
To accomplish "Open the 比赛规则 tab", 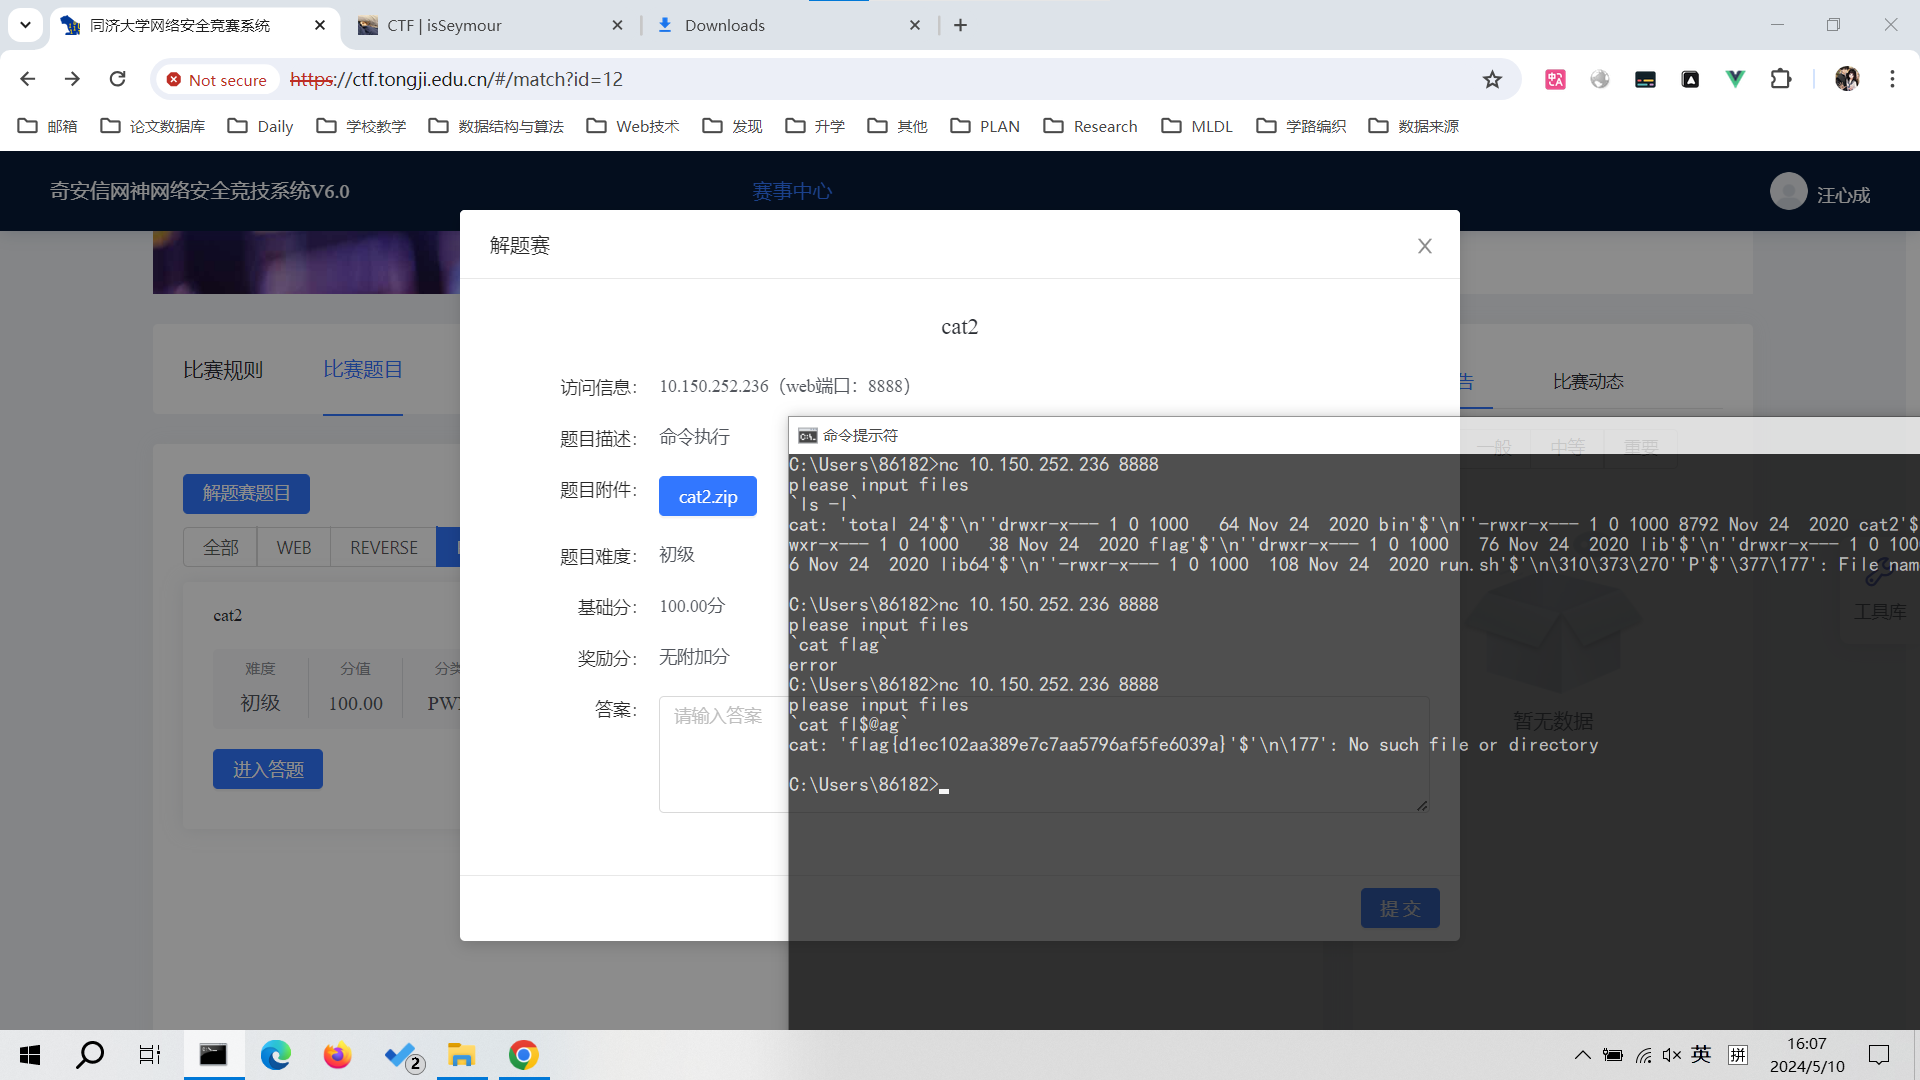I will pyautogui.click(x=223, y=370).
